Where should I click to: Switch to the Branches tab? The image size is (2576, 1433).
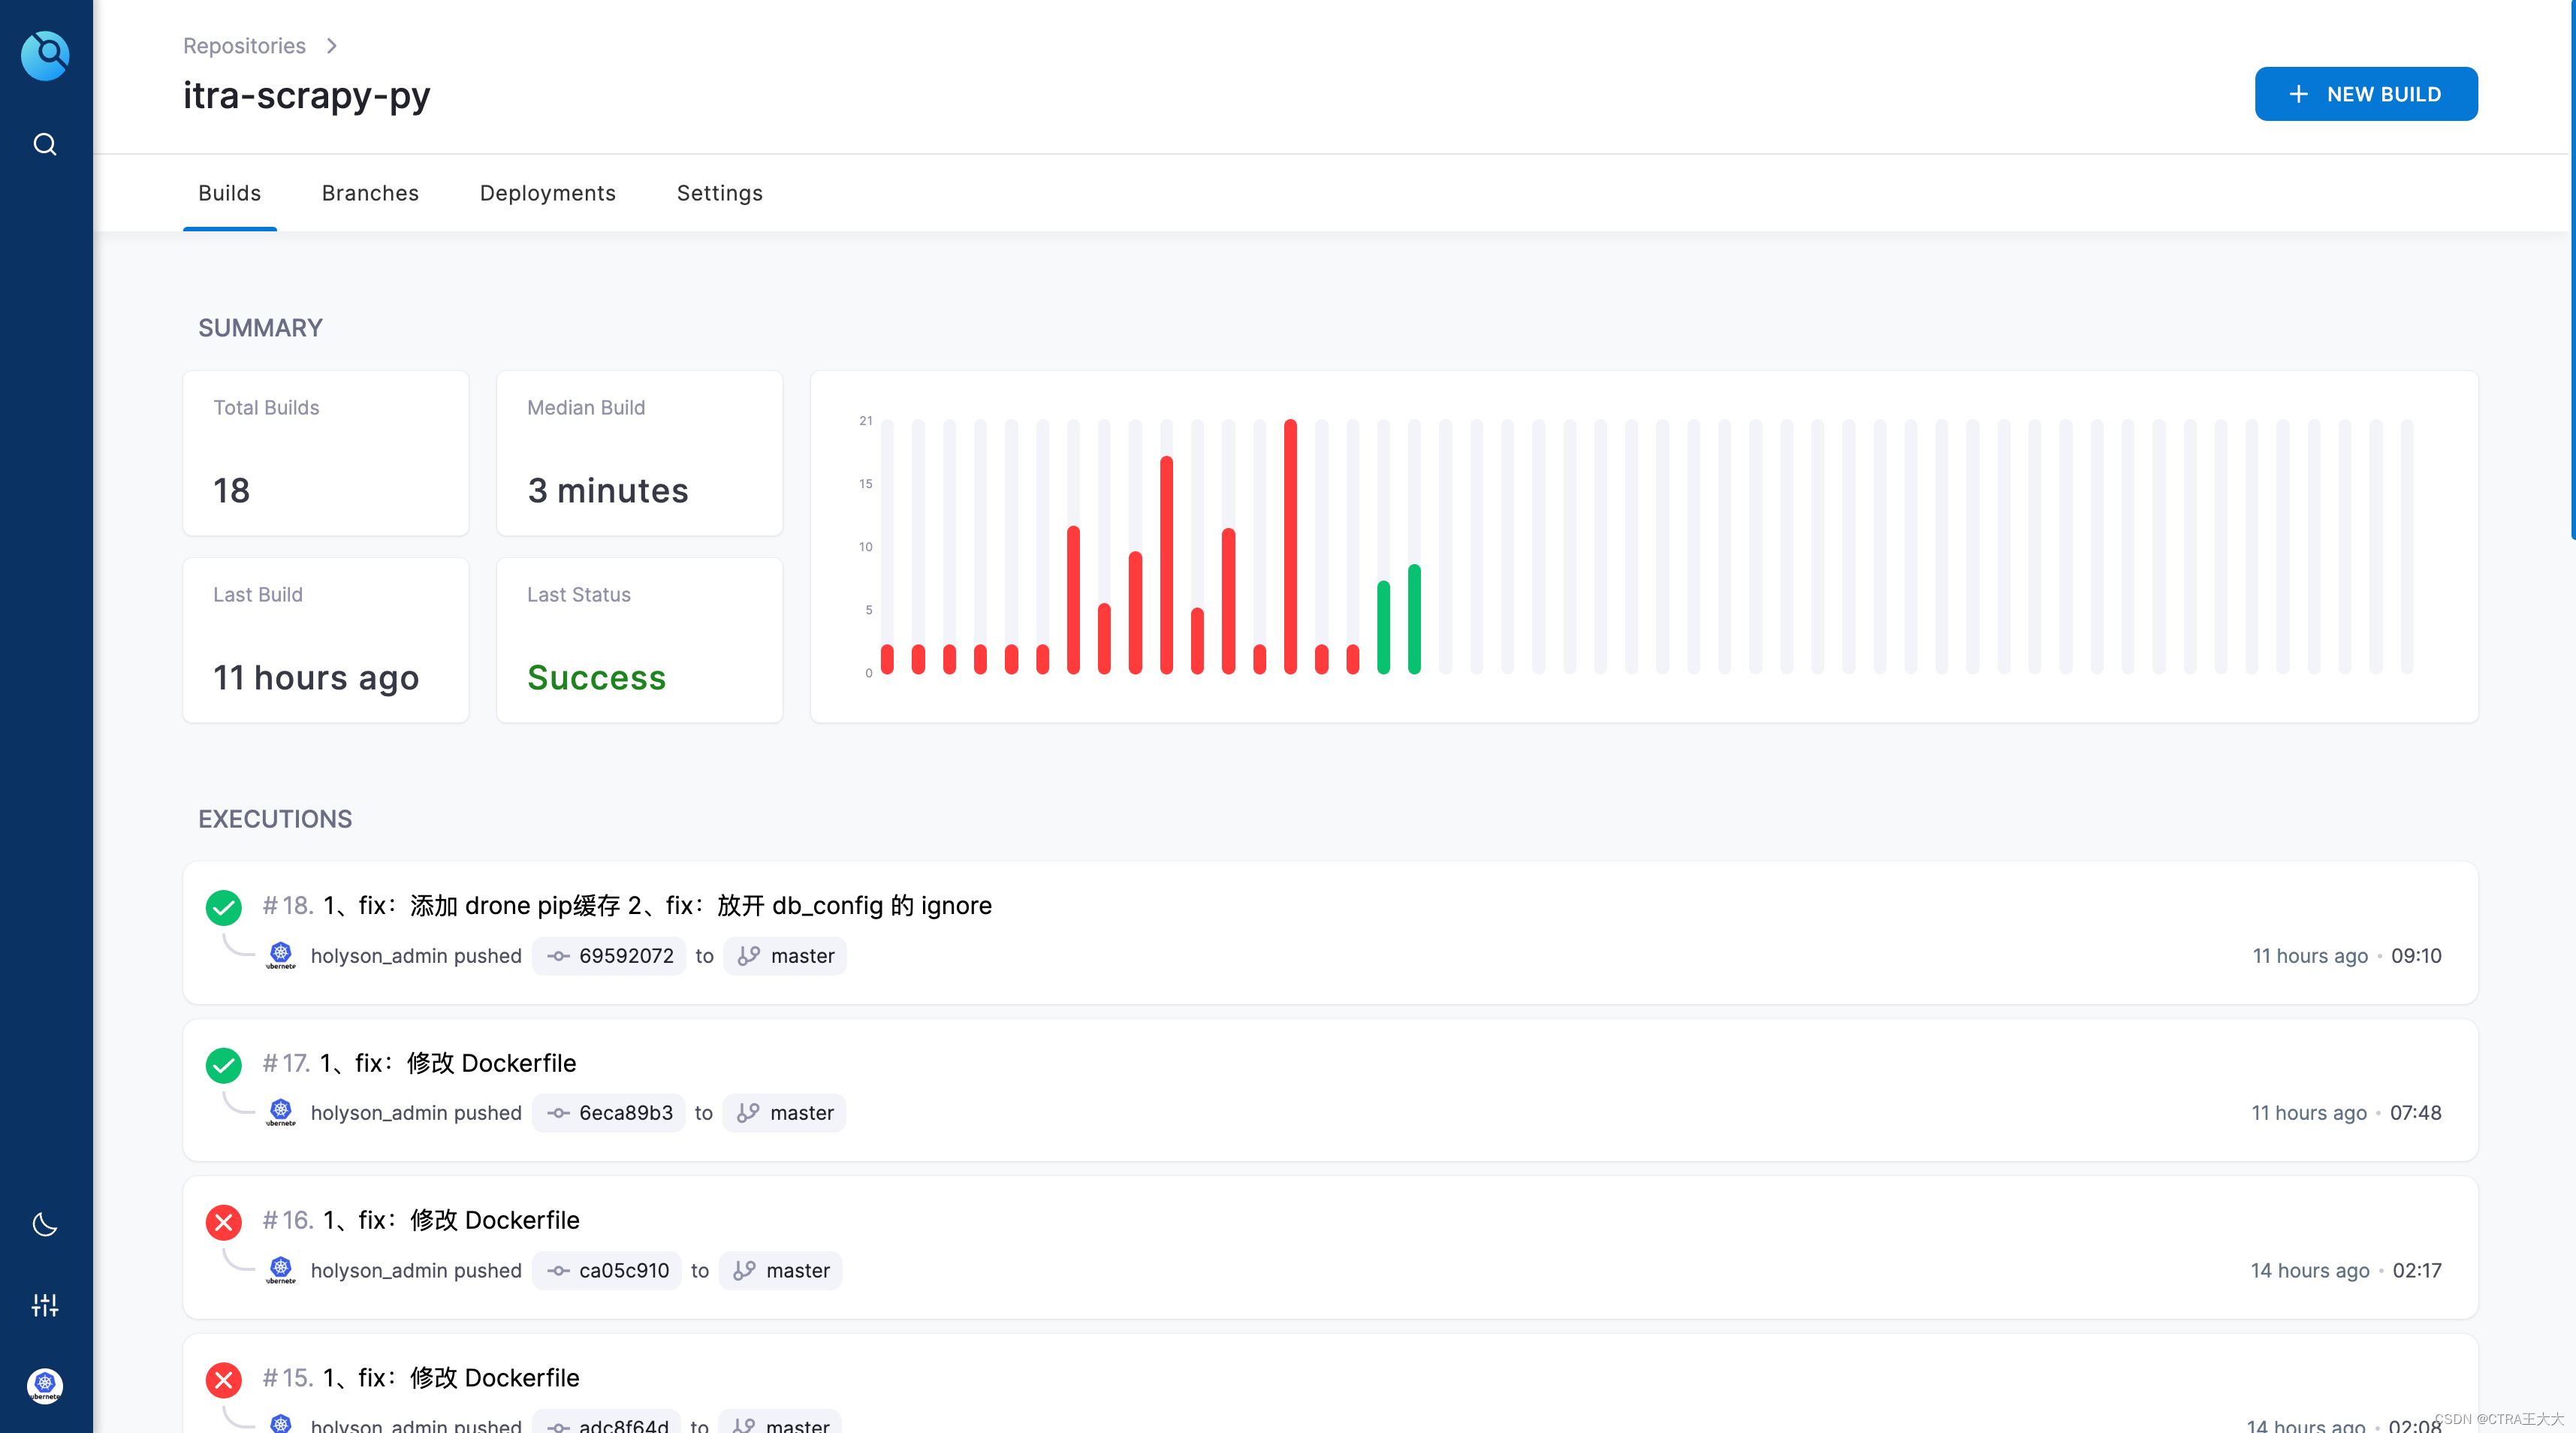(370, 193)
